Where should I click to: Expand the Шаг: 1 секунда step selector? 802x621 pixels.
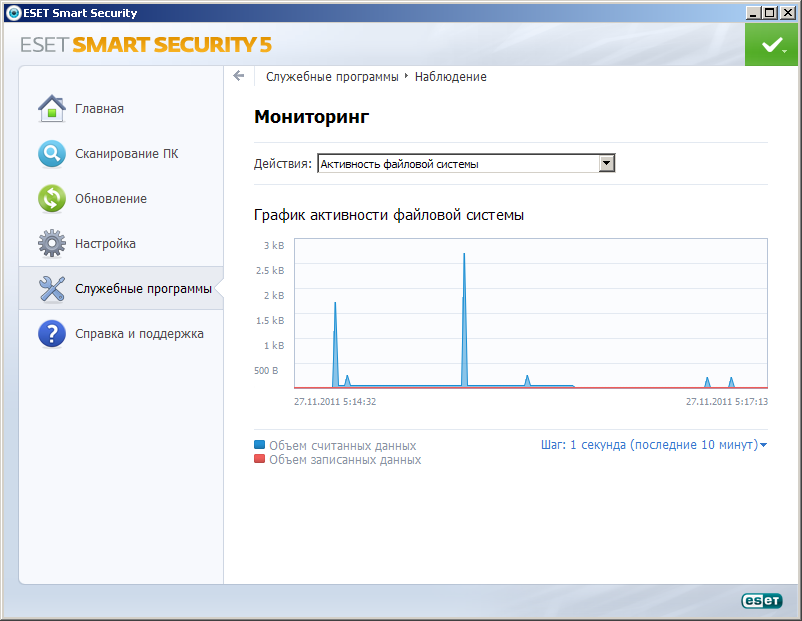[654, 445]
